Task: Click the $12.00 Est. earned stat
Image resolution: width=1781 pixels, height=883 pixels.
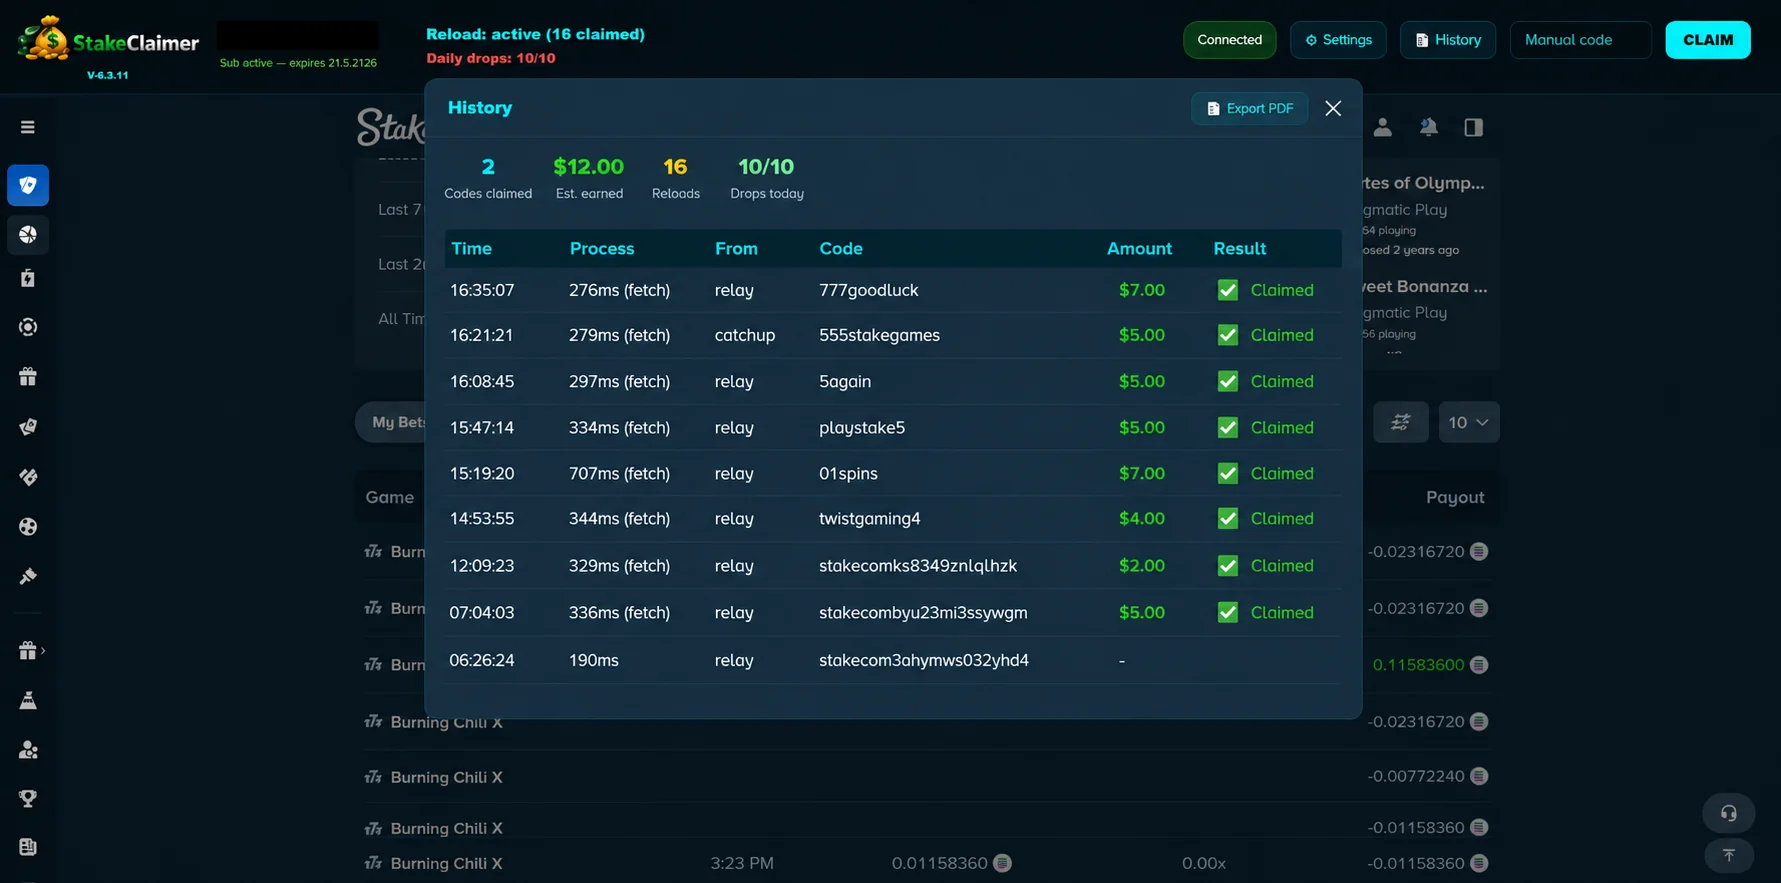Action: click(588, 178)
